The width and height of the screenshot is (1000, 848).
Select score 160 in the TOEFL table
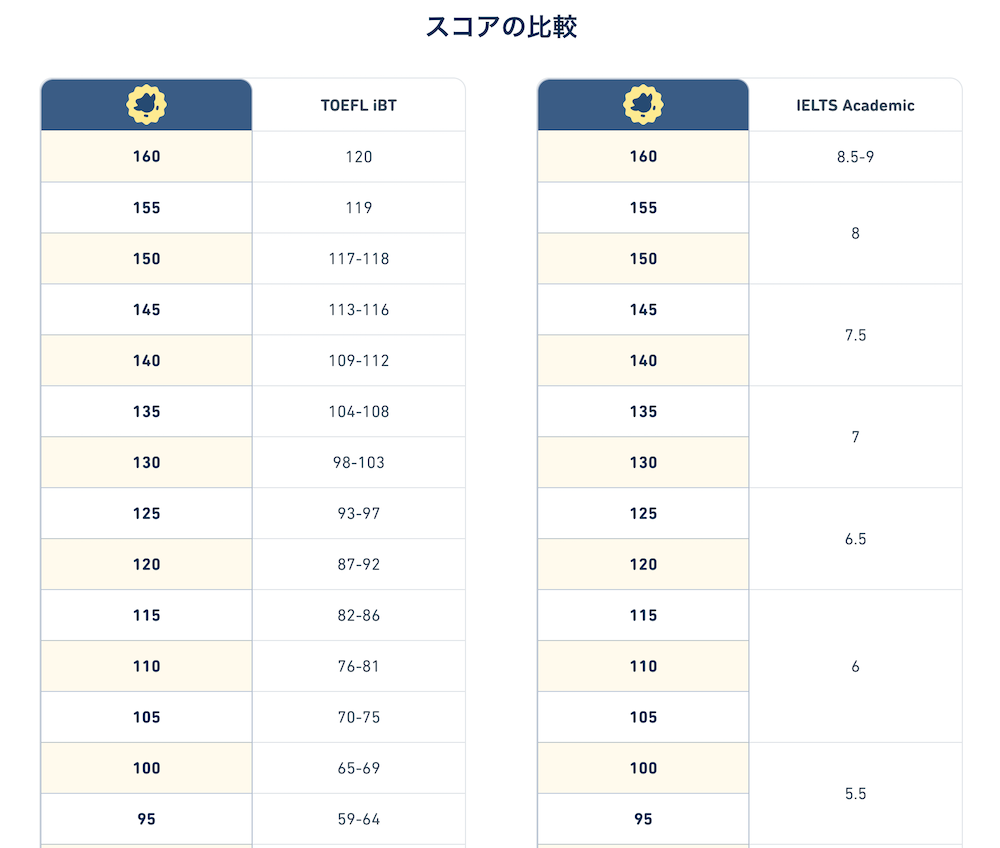tap(147, 156)
